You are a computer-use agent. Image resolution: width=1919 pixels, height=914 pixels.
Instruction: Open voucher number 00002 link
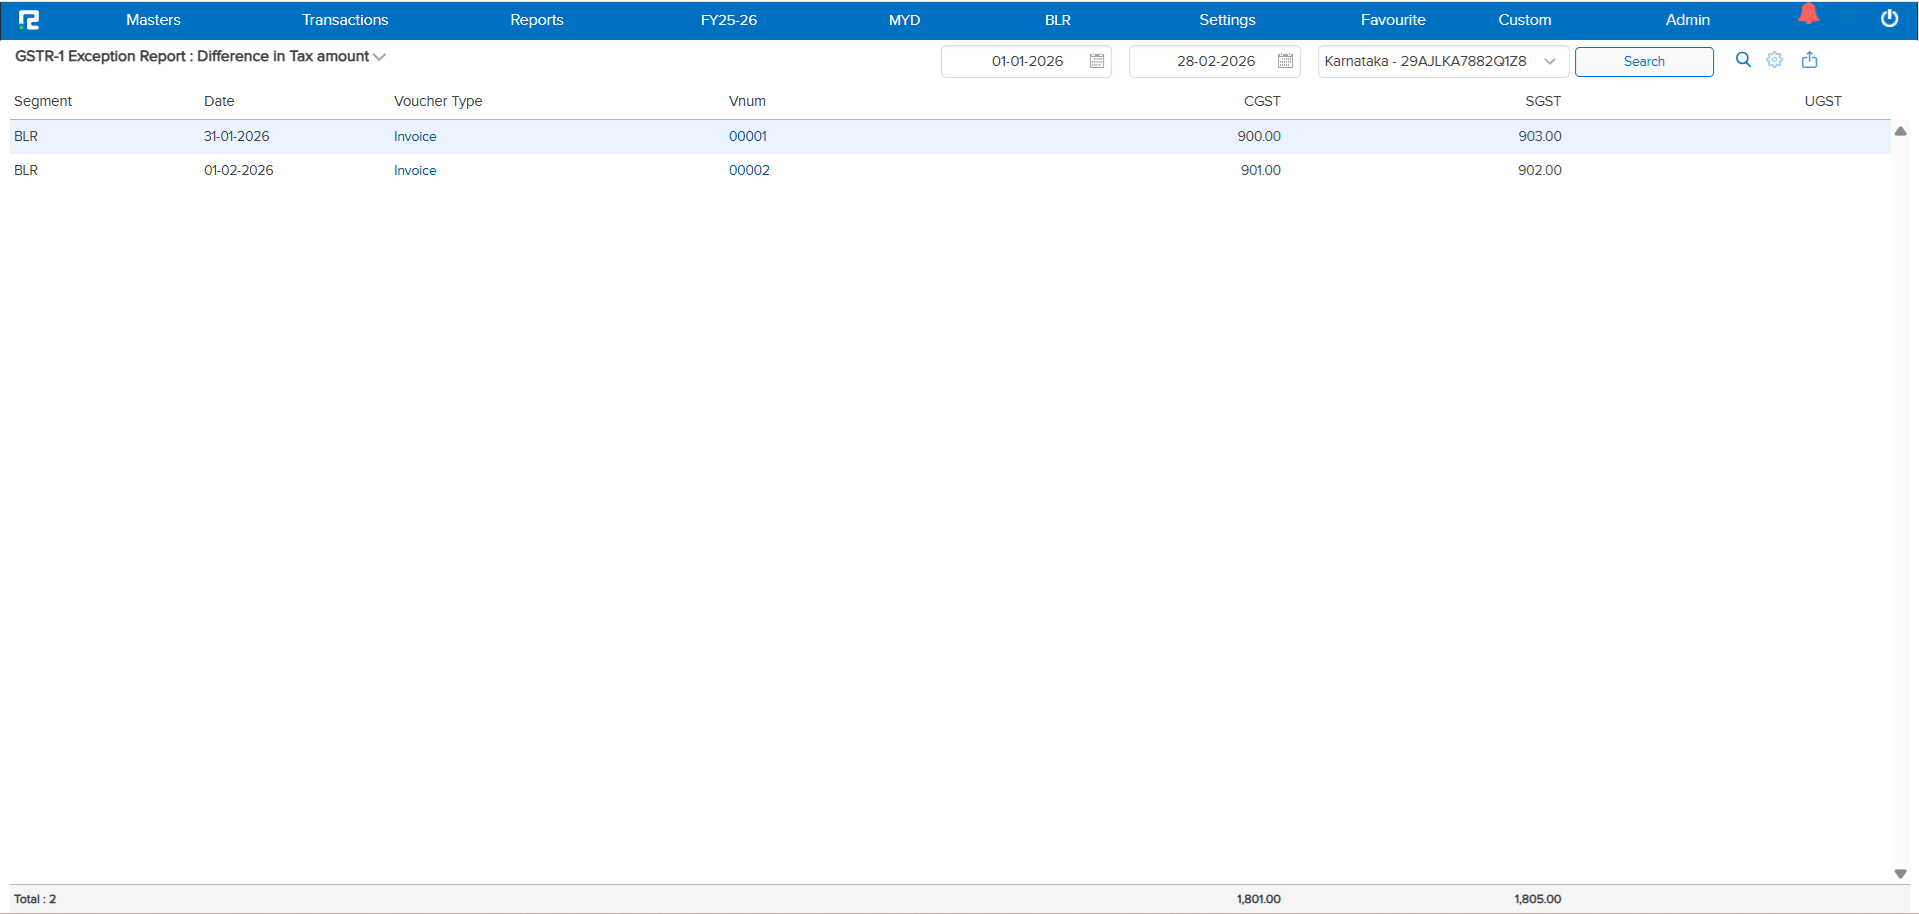(749, 170)
